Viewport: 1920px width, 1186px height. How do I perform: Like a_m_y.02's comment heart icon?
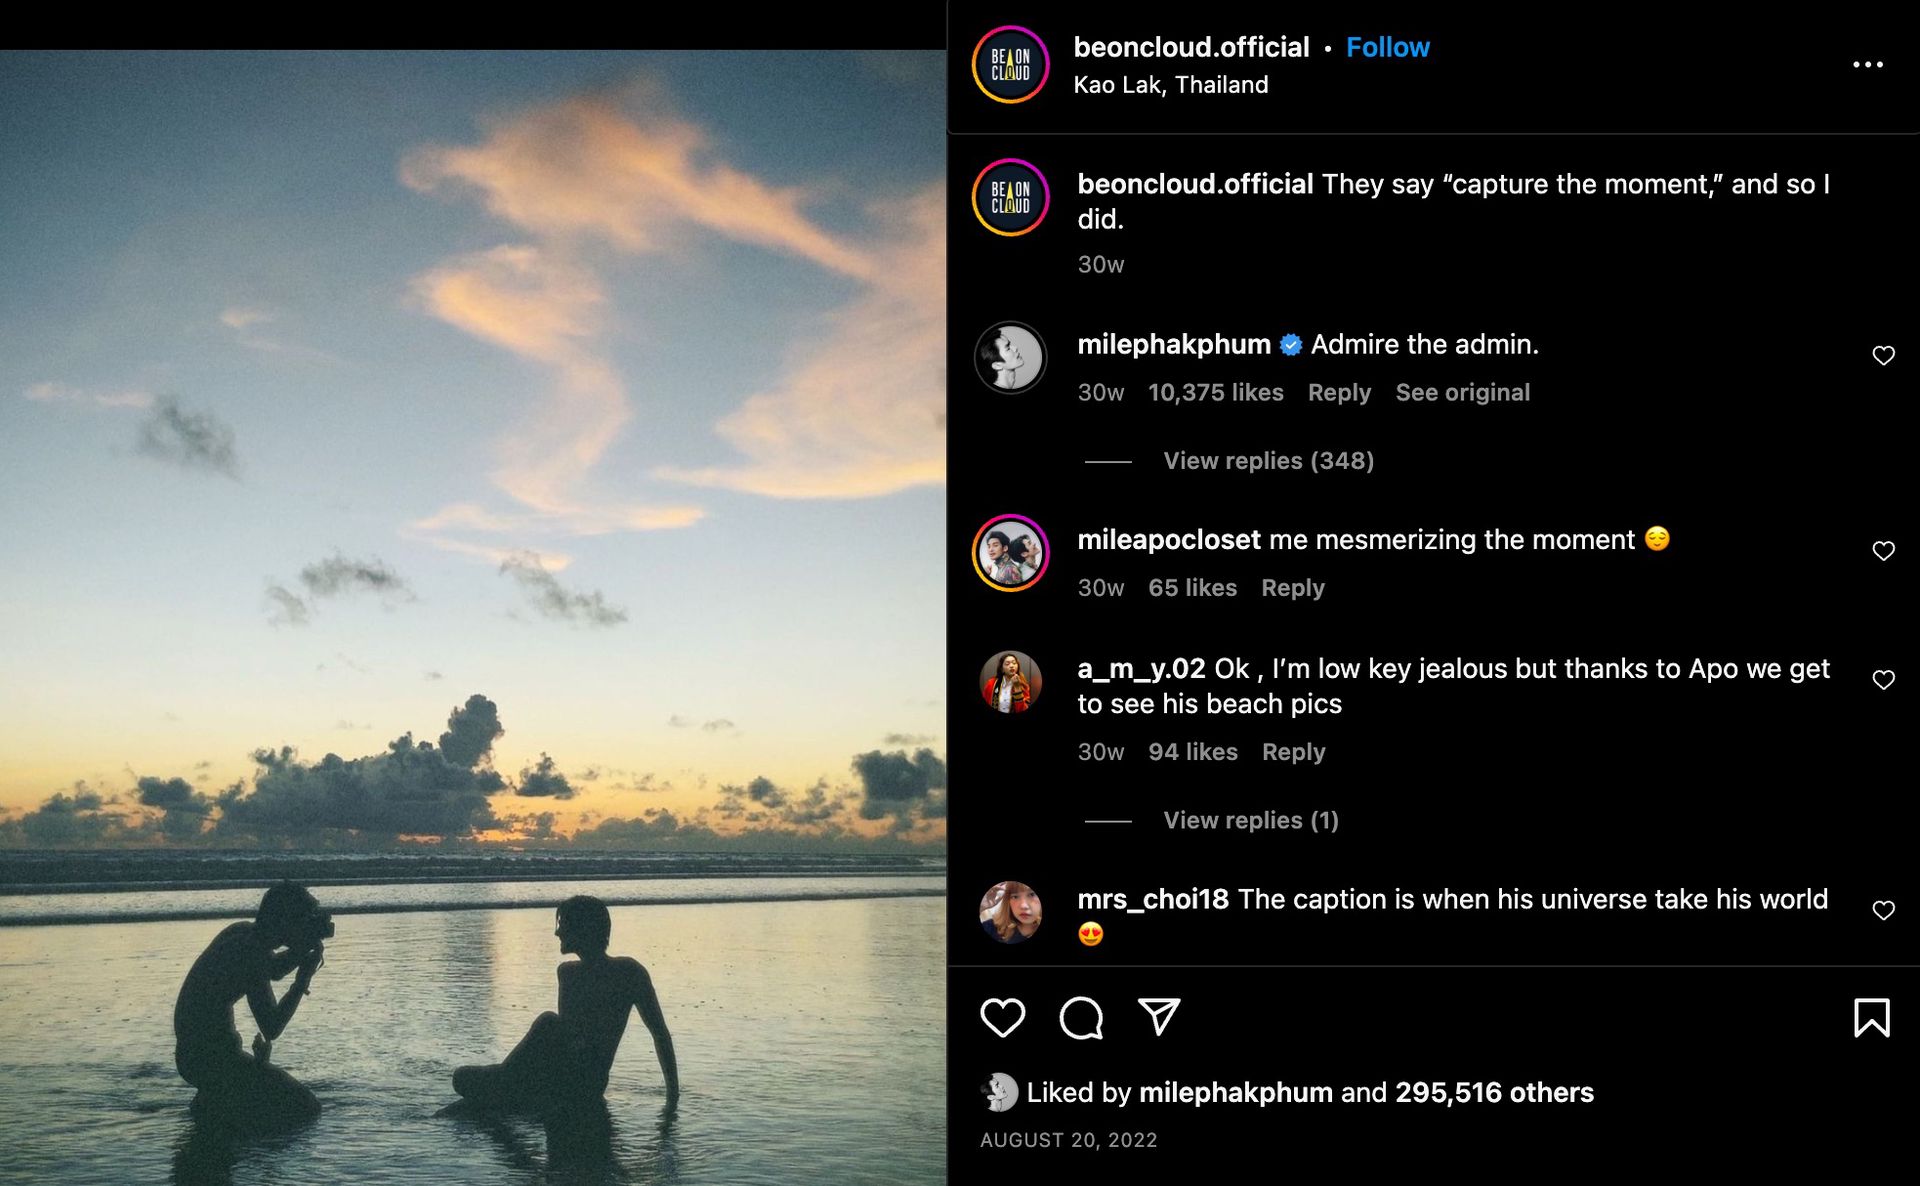[1883, 680]
